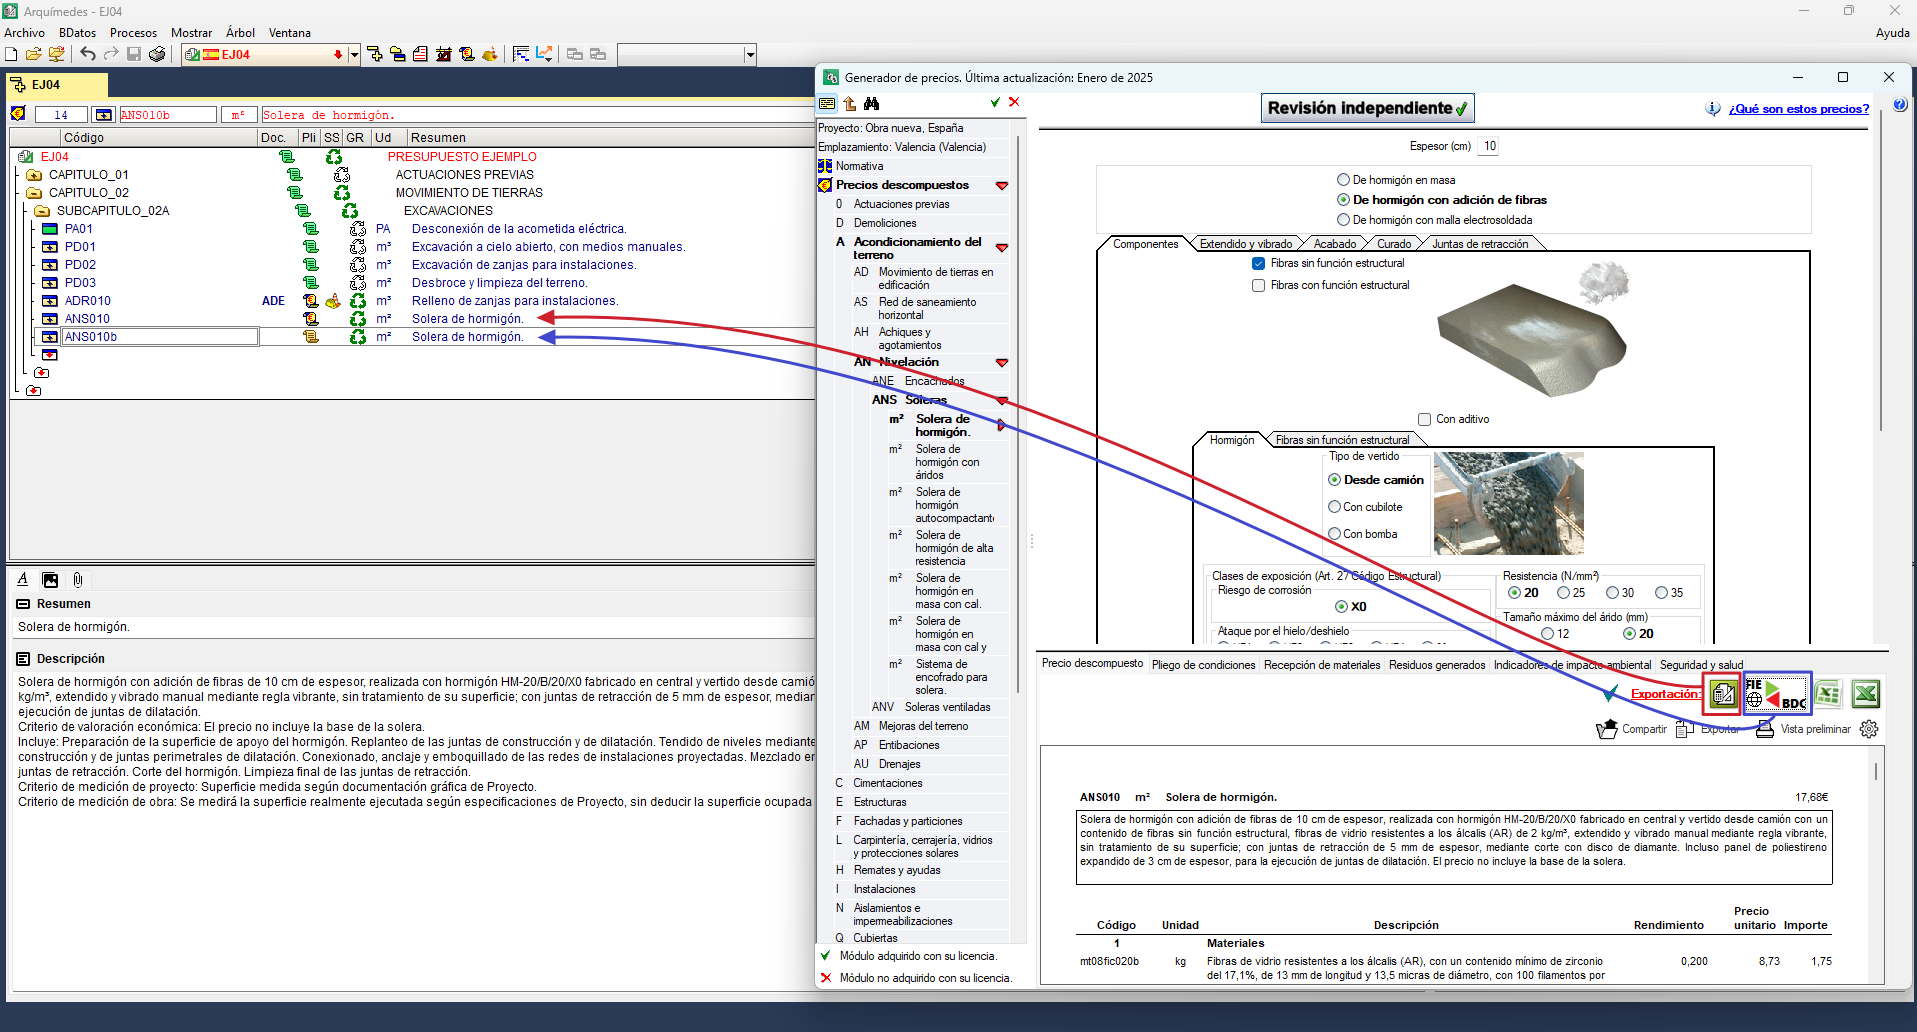Open the EJ04 database dropdown

pyautogui.click(x=354, y=55)
